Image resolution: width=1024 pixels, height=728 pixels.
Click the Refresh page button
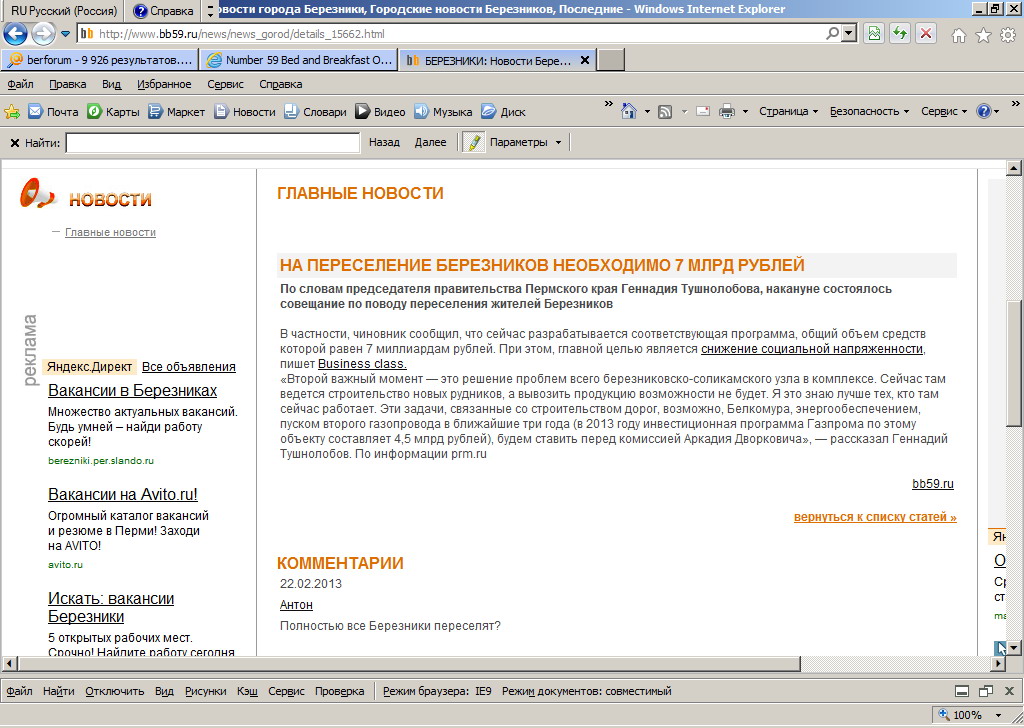click(x=900, y=34)
